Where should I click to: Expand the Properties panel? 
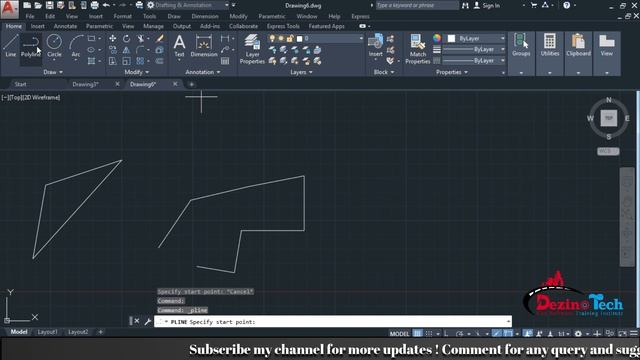pyautogui.click(x=452, y=72)
